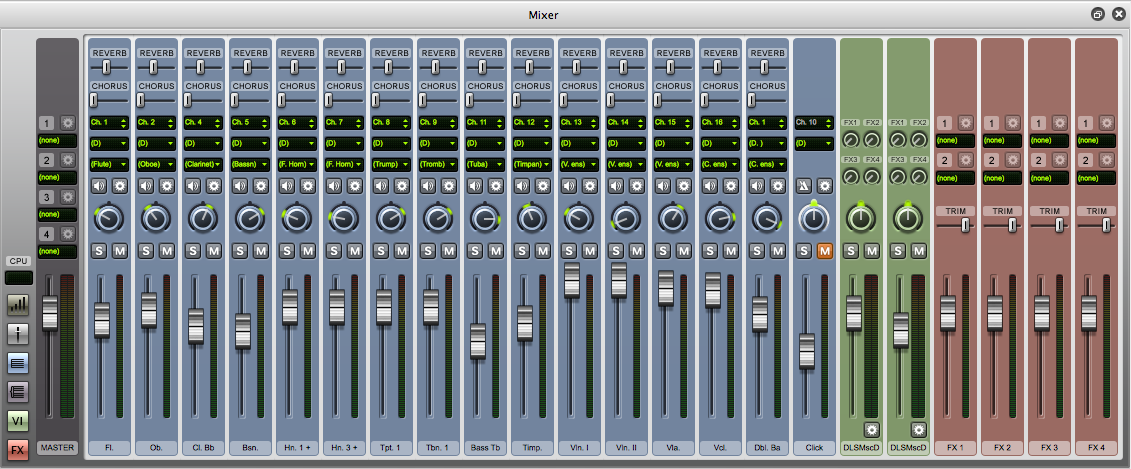Viewport: 1131px width, 469px height.
Task: Click the Bsn. channel volume fader handle
Action: click(243, 330)
